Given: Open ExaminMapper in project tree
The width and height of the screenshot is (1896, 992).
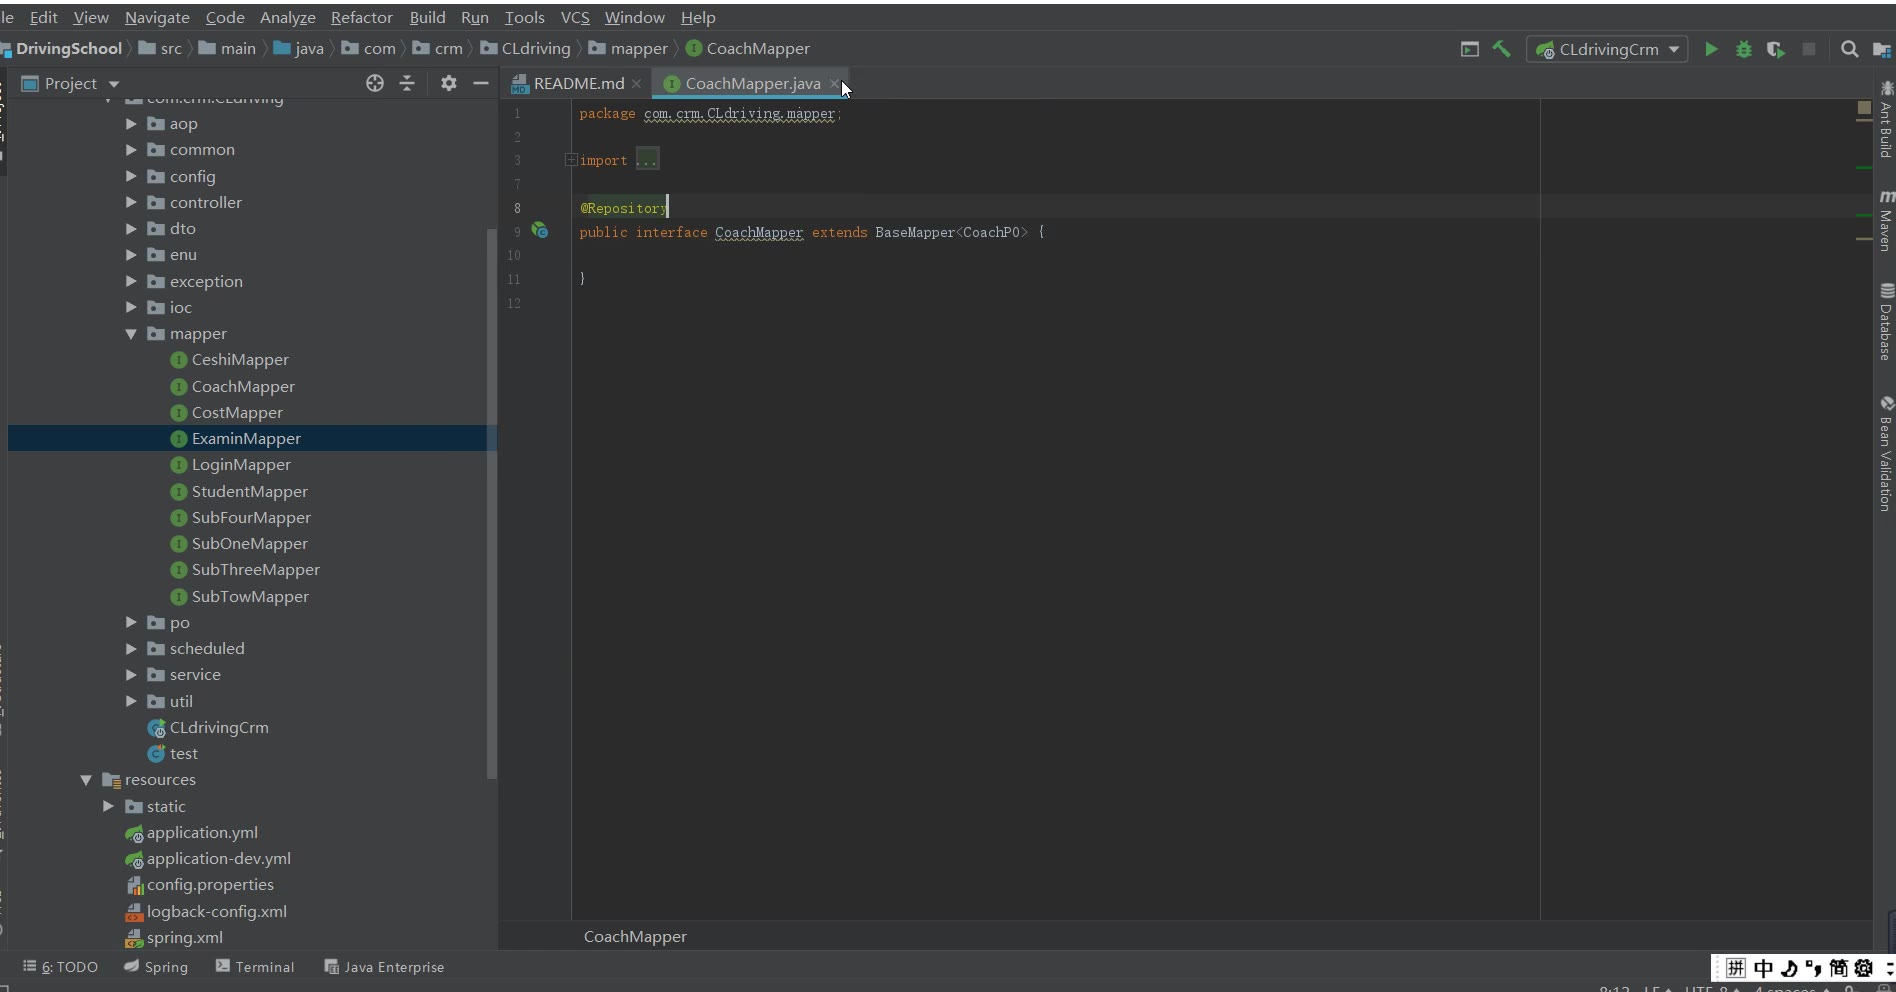Looking at the screenshot, I should (x=246, y=438).
